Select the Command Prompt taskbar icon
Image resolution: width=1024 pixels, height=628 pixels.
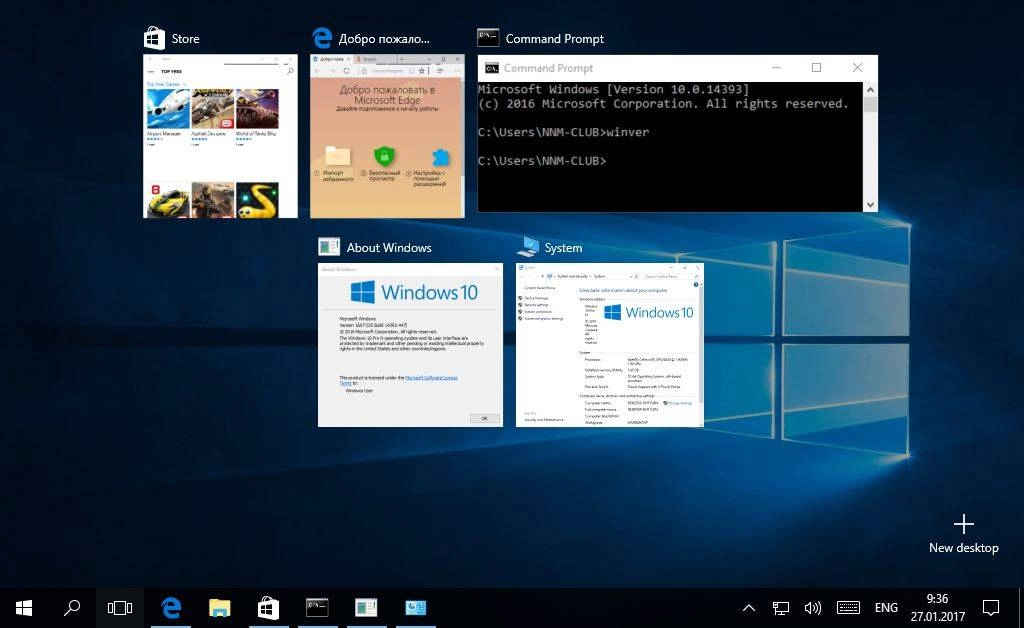coord(317,608)
